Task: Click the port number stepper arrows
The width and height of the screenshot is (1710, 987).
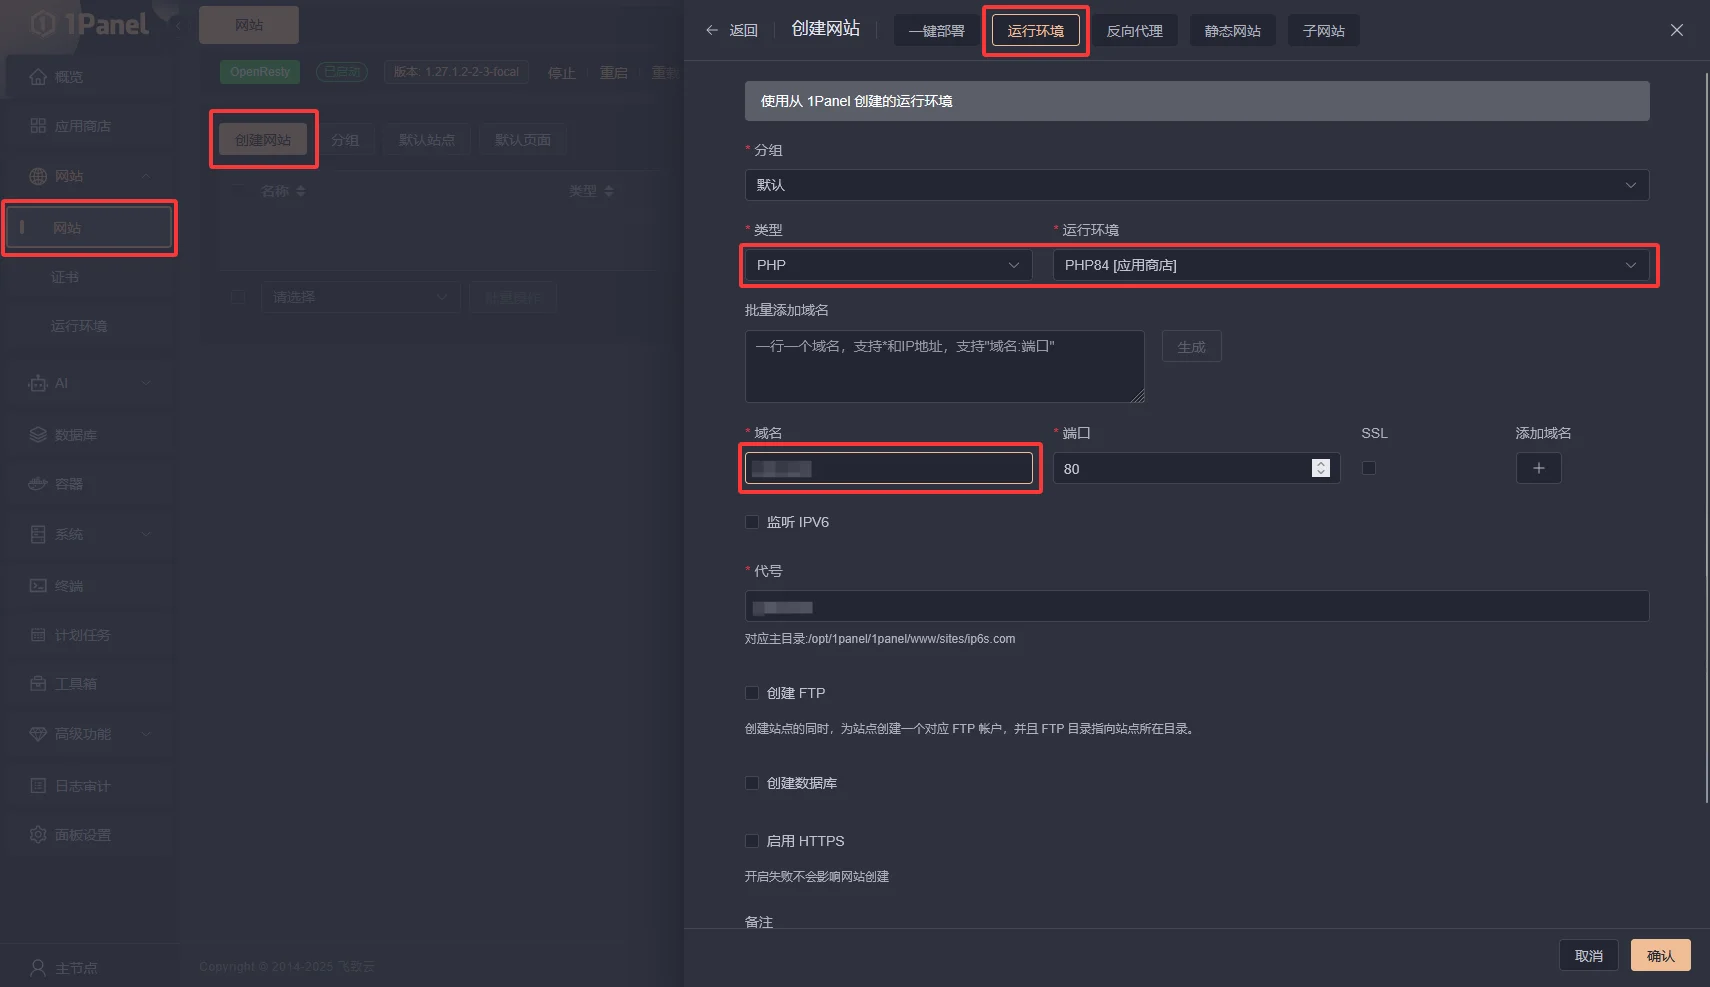Action: 1320,468
